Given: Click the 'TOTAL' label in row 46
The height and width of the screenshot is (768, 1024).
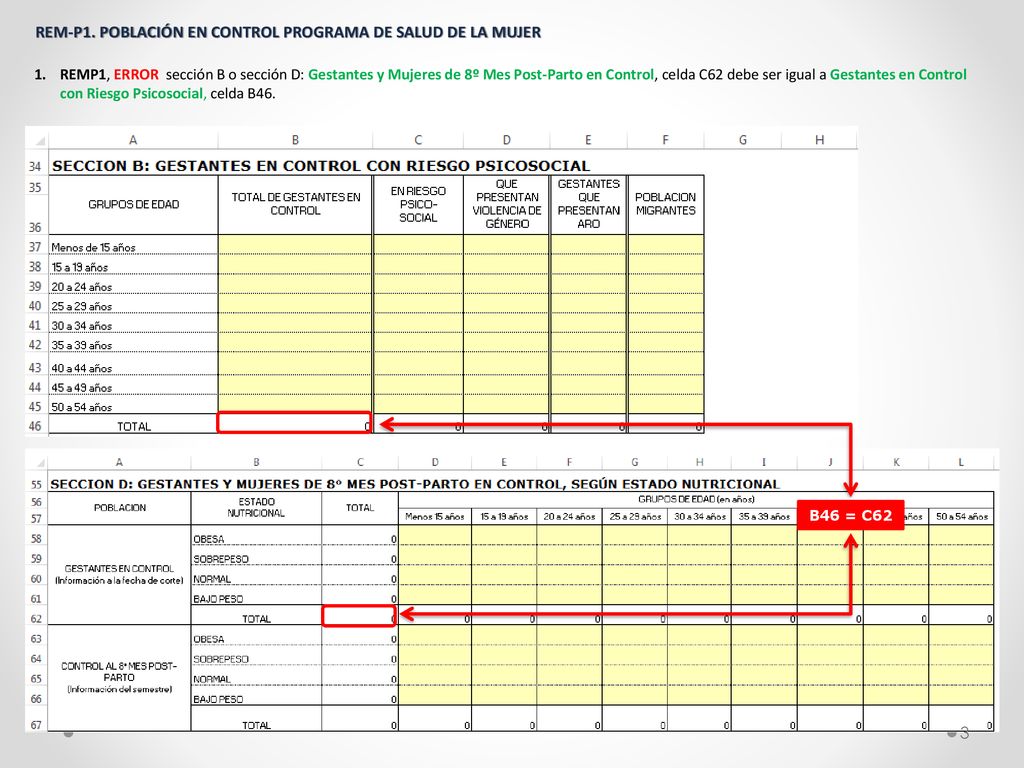Looking at the screenshot, I should (x=134, y=426).
